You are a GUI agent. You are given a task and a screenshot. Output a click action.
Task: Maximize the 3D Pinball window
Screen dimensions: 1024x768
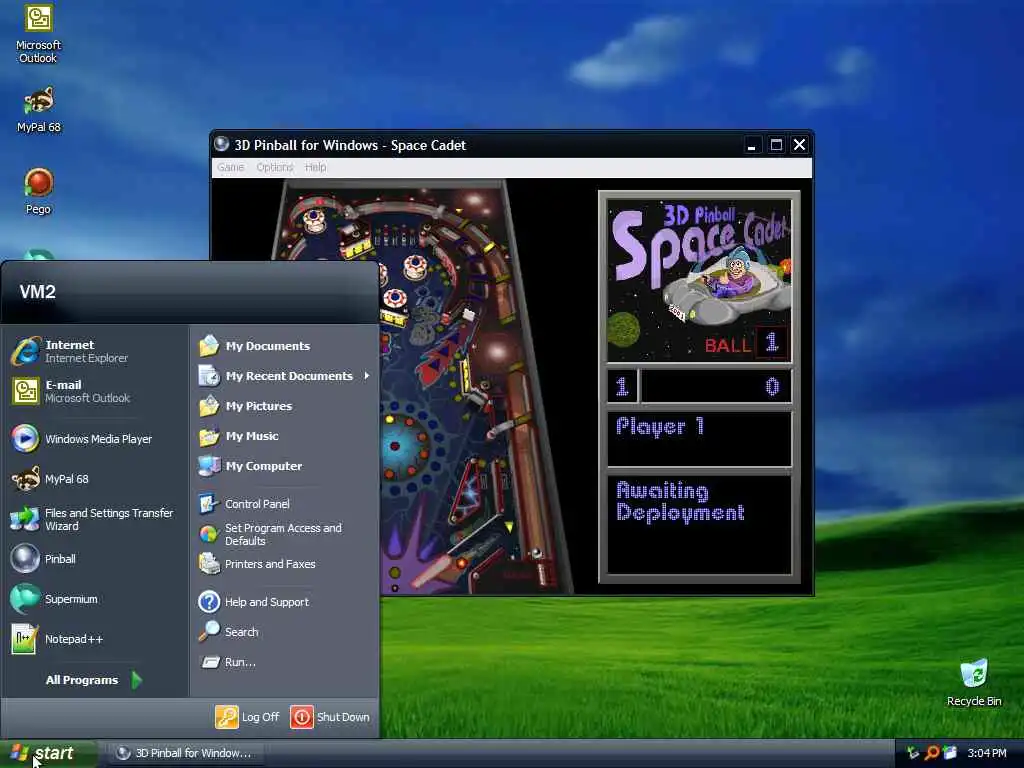click(x=776, y=145)
